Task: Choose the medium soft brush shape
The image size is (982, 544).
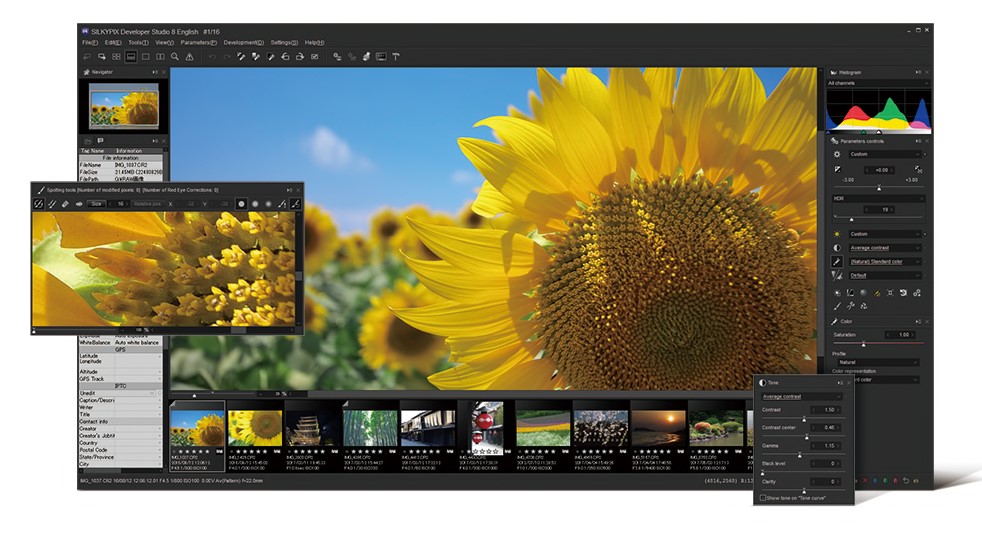Action: [x=255, y=203]
